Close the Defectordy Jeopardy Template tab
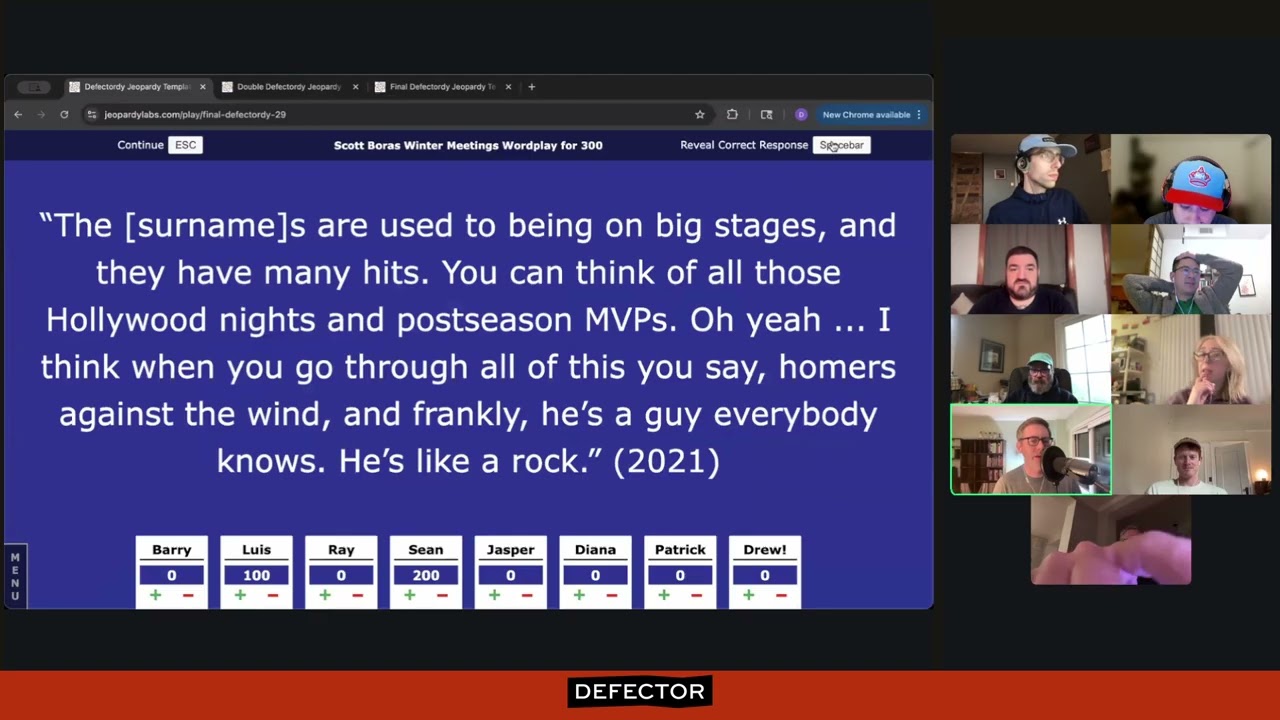The height and width of the screenshot is (720, 1280). 203,87
